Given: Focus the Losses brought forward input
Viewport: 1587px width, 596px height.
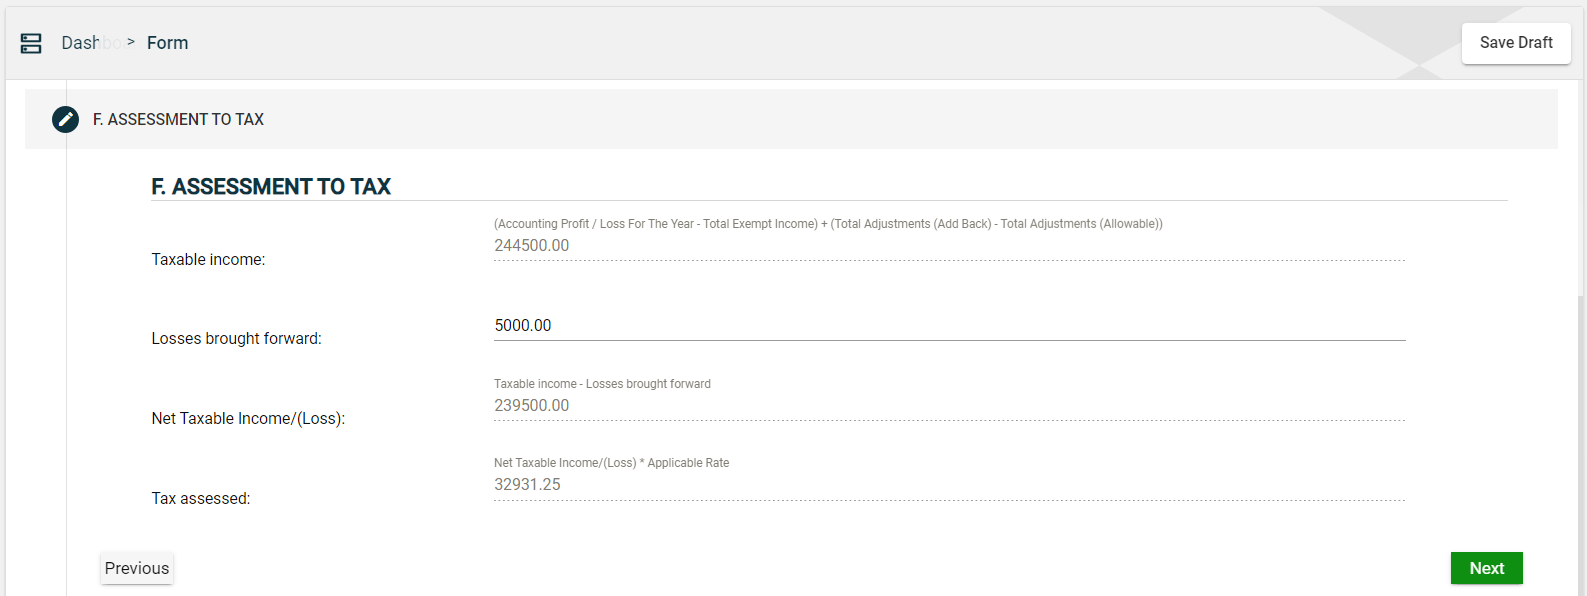Looking at the screenshot, I should point(948,326).
